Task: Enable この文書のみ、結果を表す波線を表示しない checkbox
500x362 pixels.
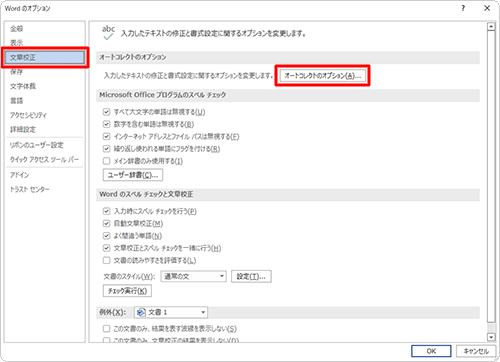Action: click(x=106, y=329)
